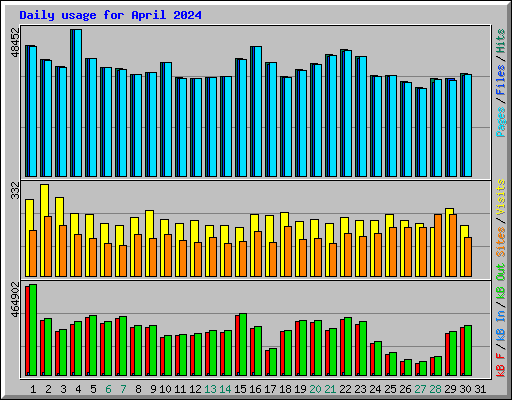Select day label 12 on the x-axis
The height and width of the screenshot is (400, 512).
(195, 389)
